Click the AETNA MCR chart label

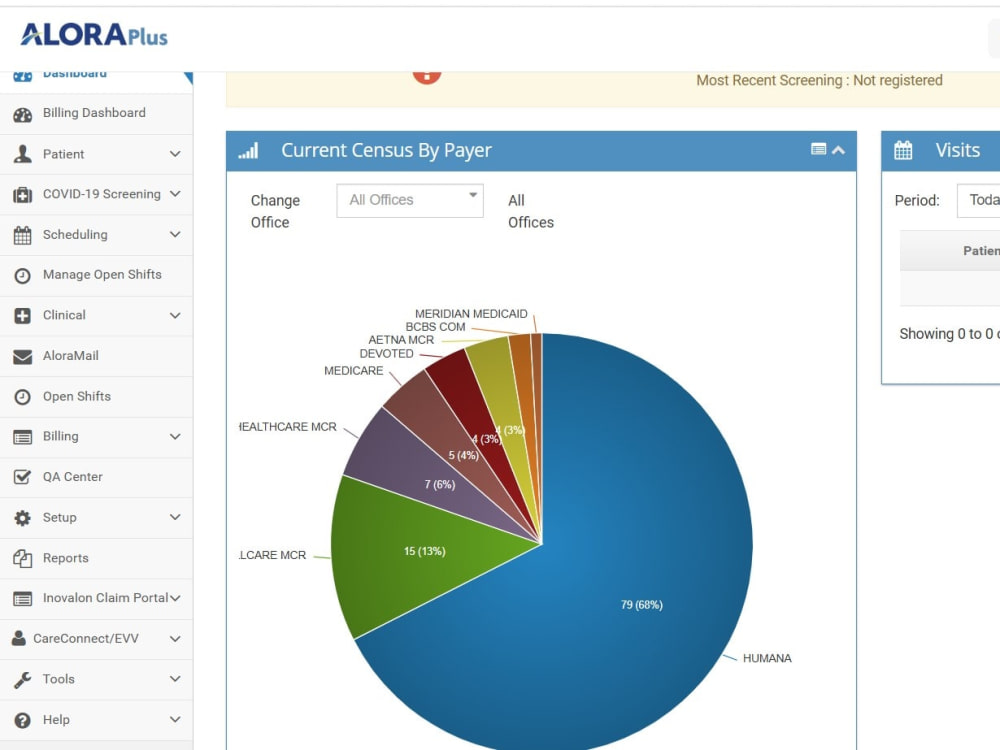(x=401, y=340)
